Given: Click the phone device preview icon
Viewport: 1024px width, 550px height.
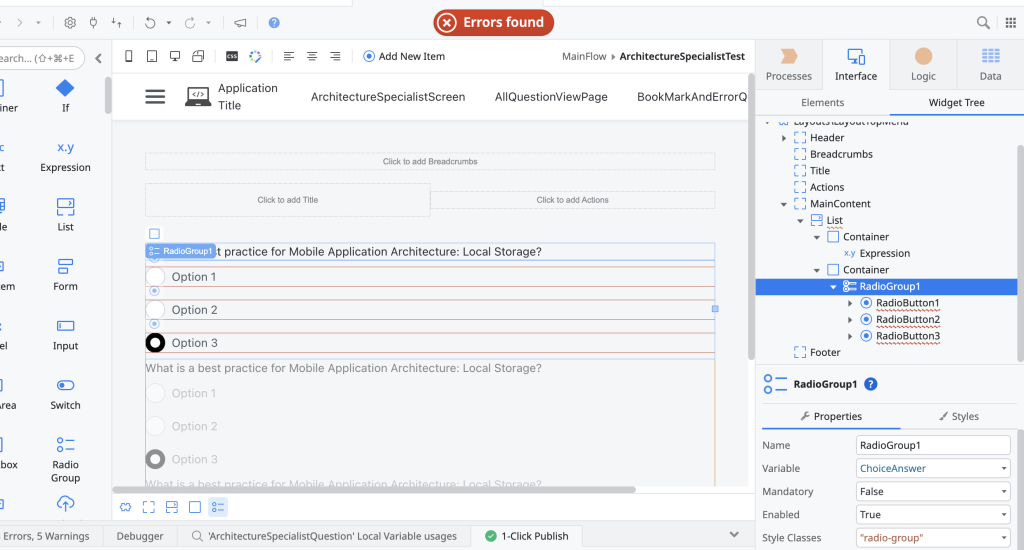Looking at the screenshot, I should pos(130,56).
